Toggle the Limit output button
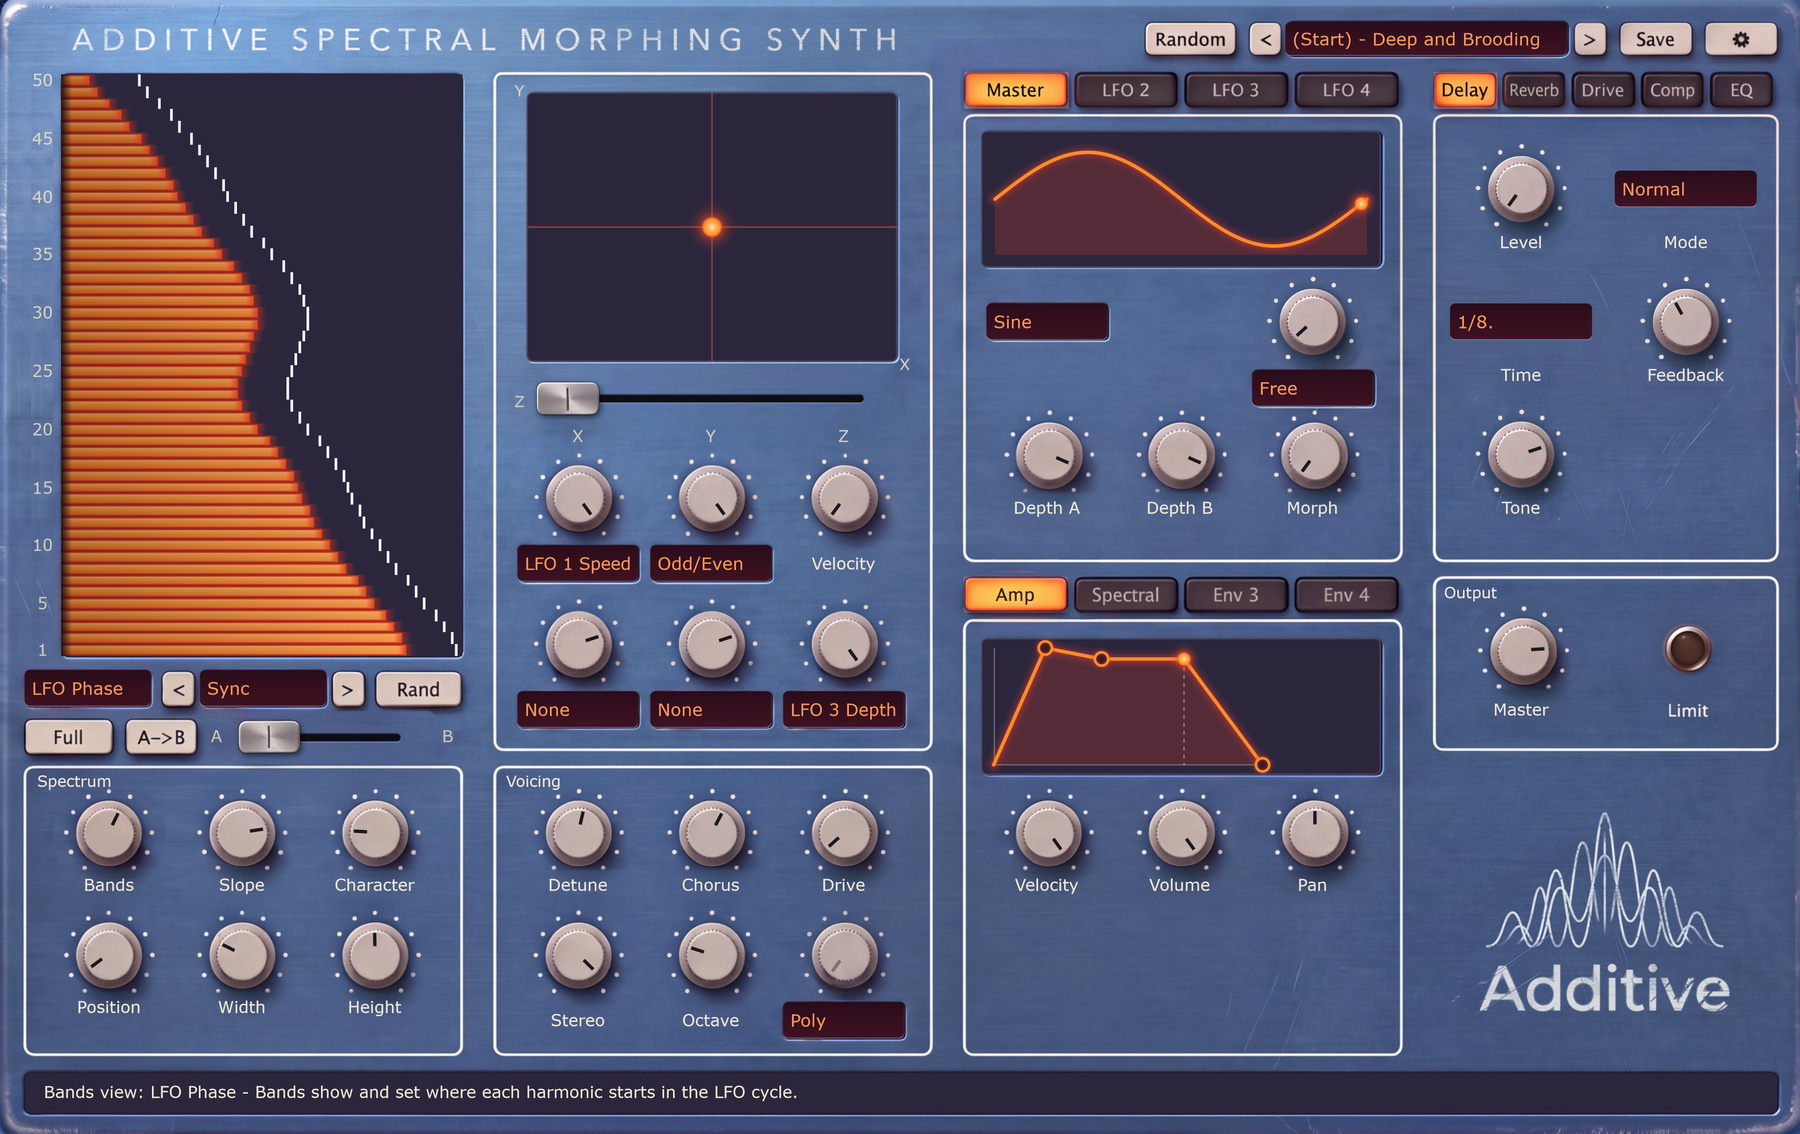The height and width of the screenshot is (1134, 1800). pyautogui.click(x=1687, y=649)
